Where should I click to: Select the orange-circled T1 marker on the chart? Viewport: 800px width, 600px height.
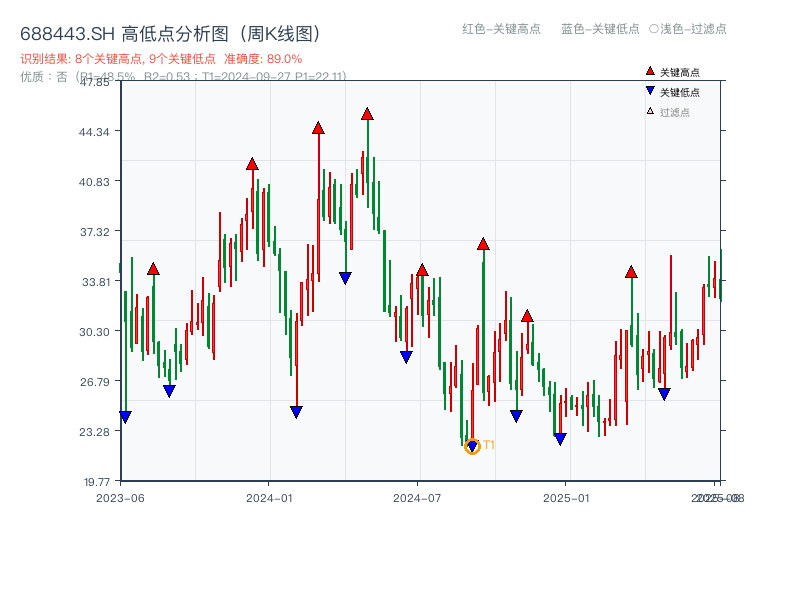pos(472,444)
